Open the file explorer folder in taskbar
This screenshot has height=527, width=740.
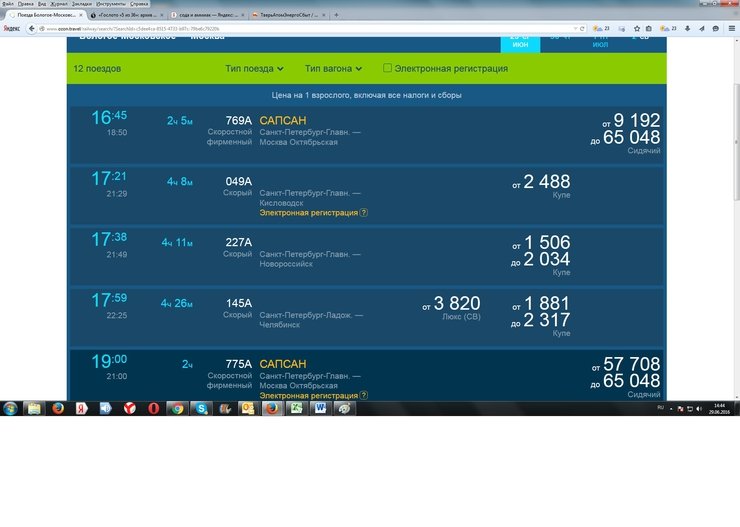click(x=34, y=408)
